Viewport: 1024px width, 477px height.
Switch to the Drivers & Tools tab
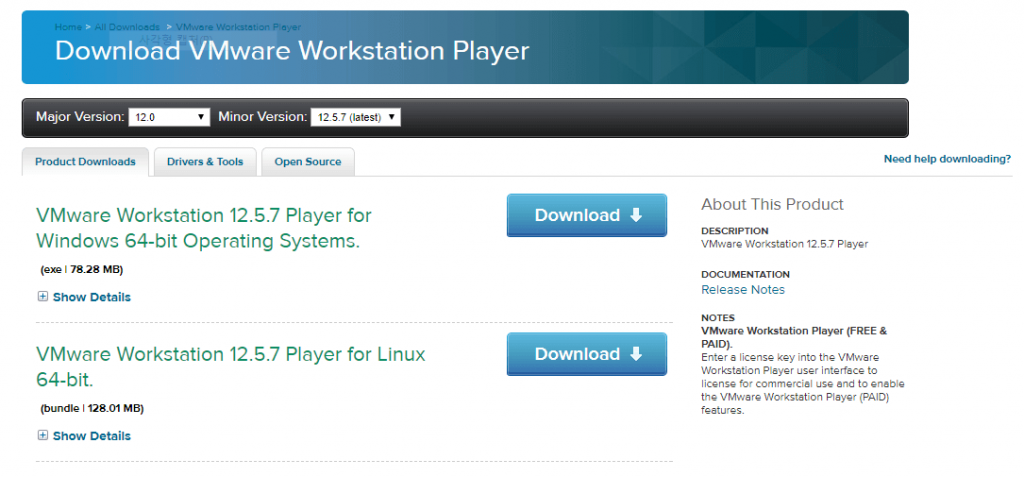[205, 162]
